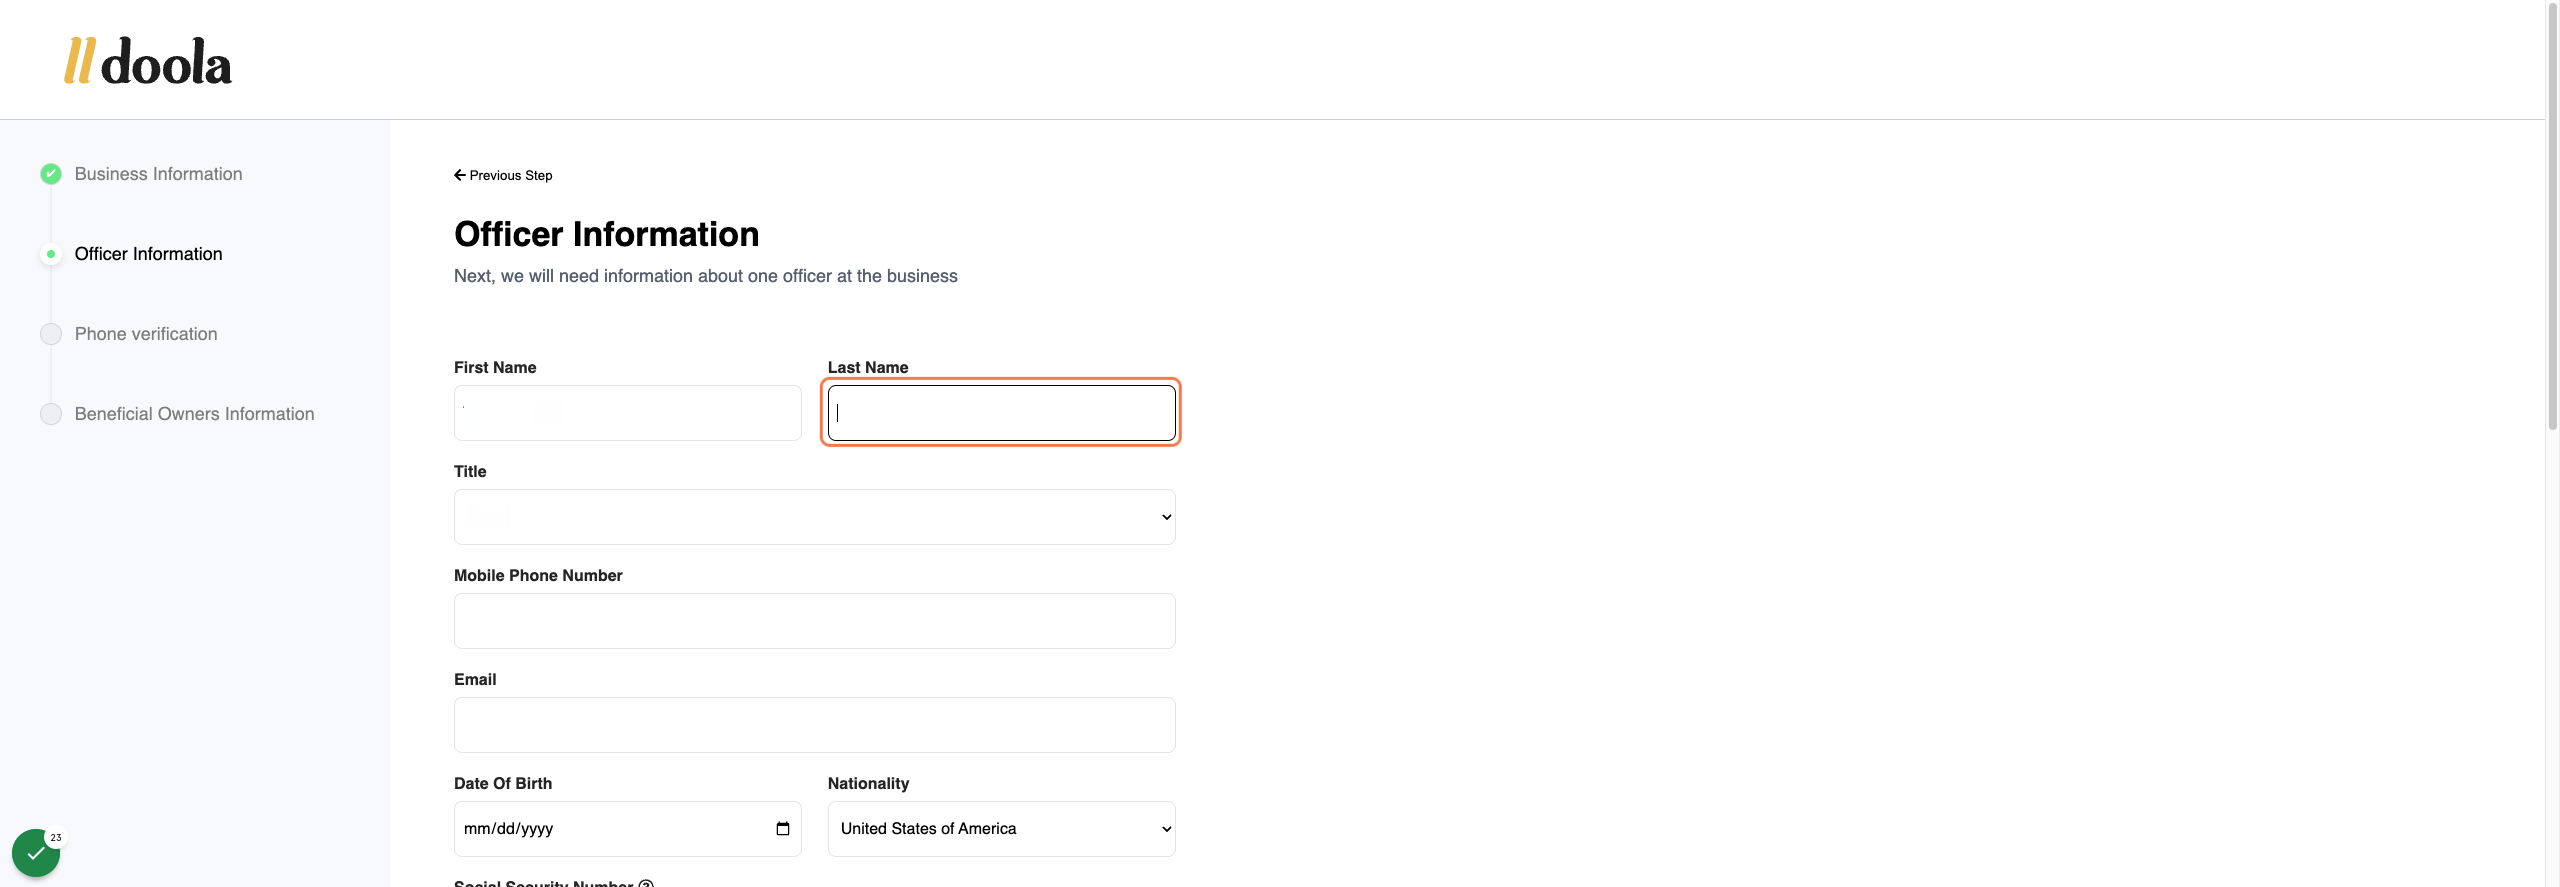The height and width of the screenshot is (887, 2560).
Task: Click the page vertical scrollbar
Action: (2552, 215)
